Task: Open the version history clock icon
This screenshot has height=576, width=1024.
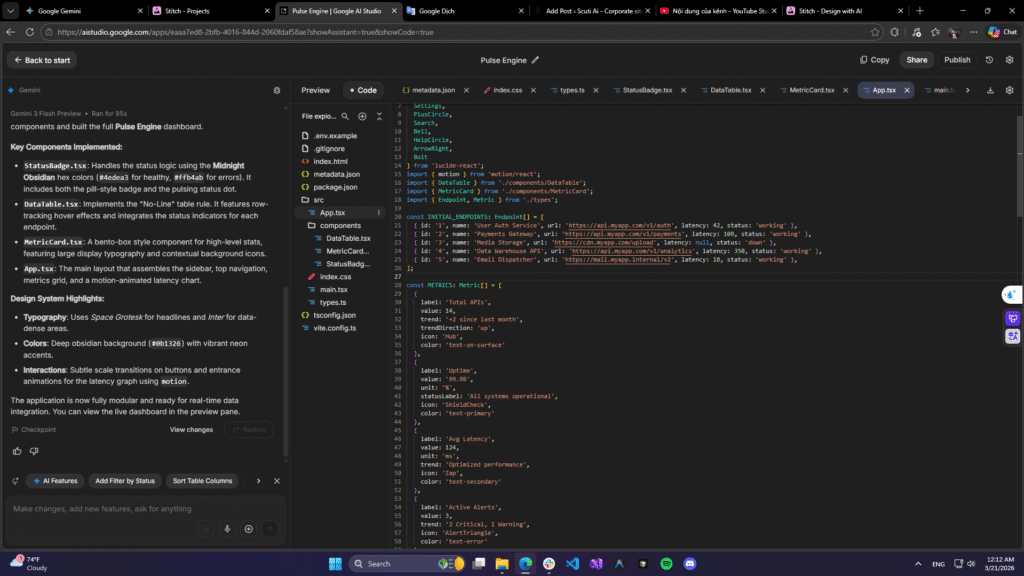Action: point(989,60)
